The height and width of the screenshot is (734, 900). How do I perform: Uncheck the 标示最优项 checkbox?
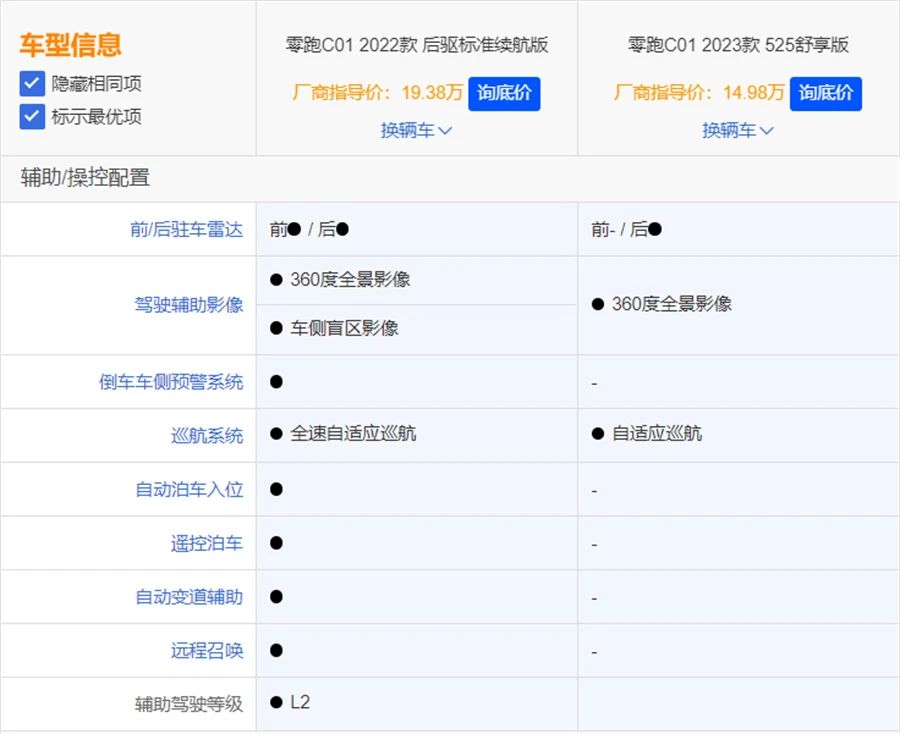[32, 116]
